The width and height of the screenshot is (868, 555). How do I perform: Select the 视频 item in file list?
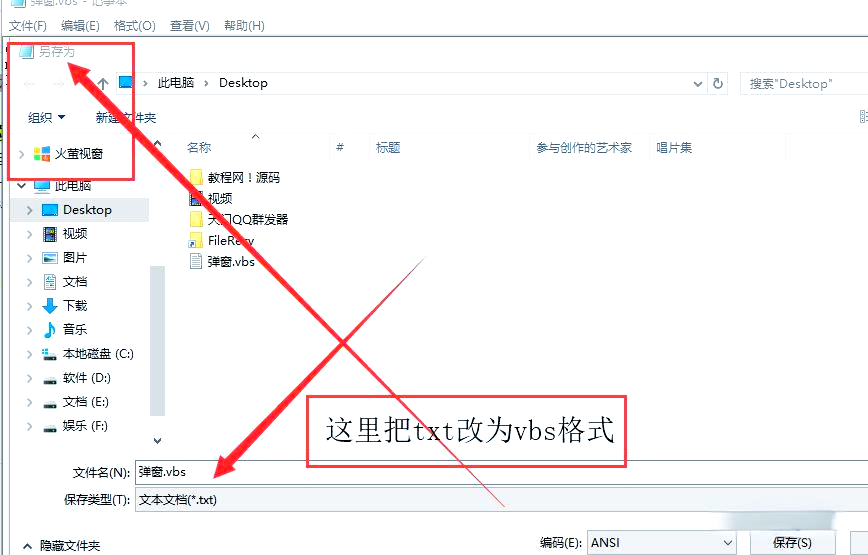(211, 198)
